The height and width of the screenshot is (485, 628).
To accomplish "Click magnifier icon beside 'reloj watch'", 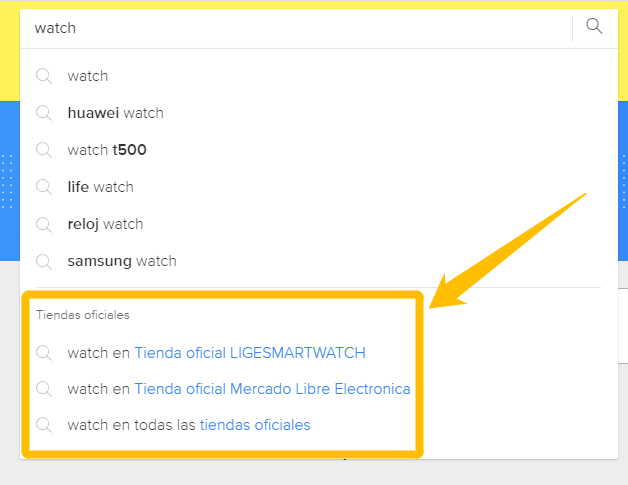I will click(x=44, y=224).
